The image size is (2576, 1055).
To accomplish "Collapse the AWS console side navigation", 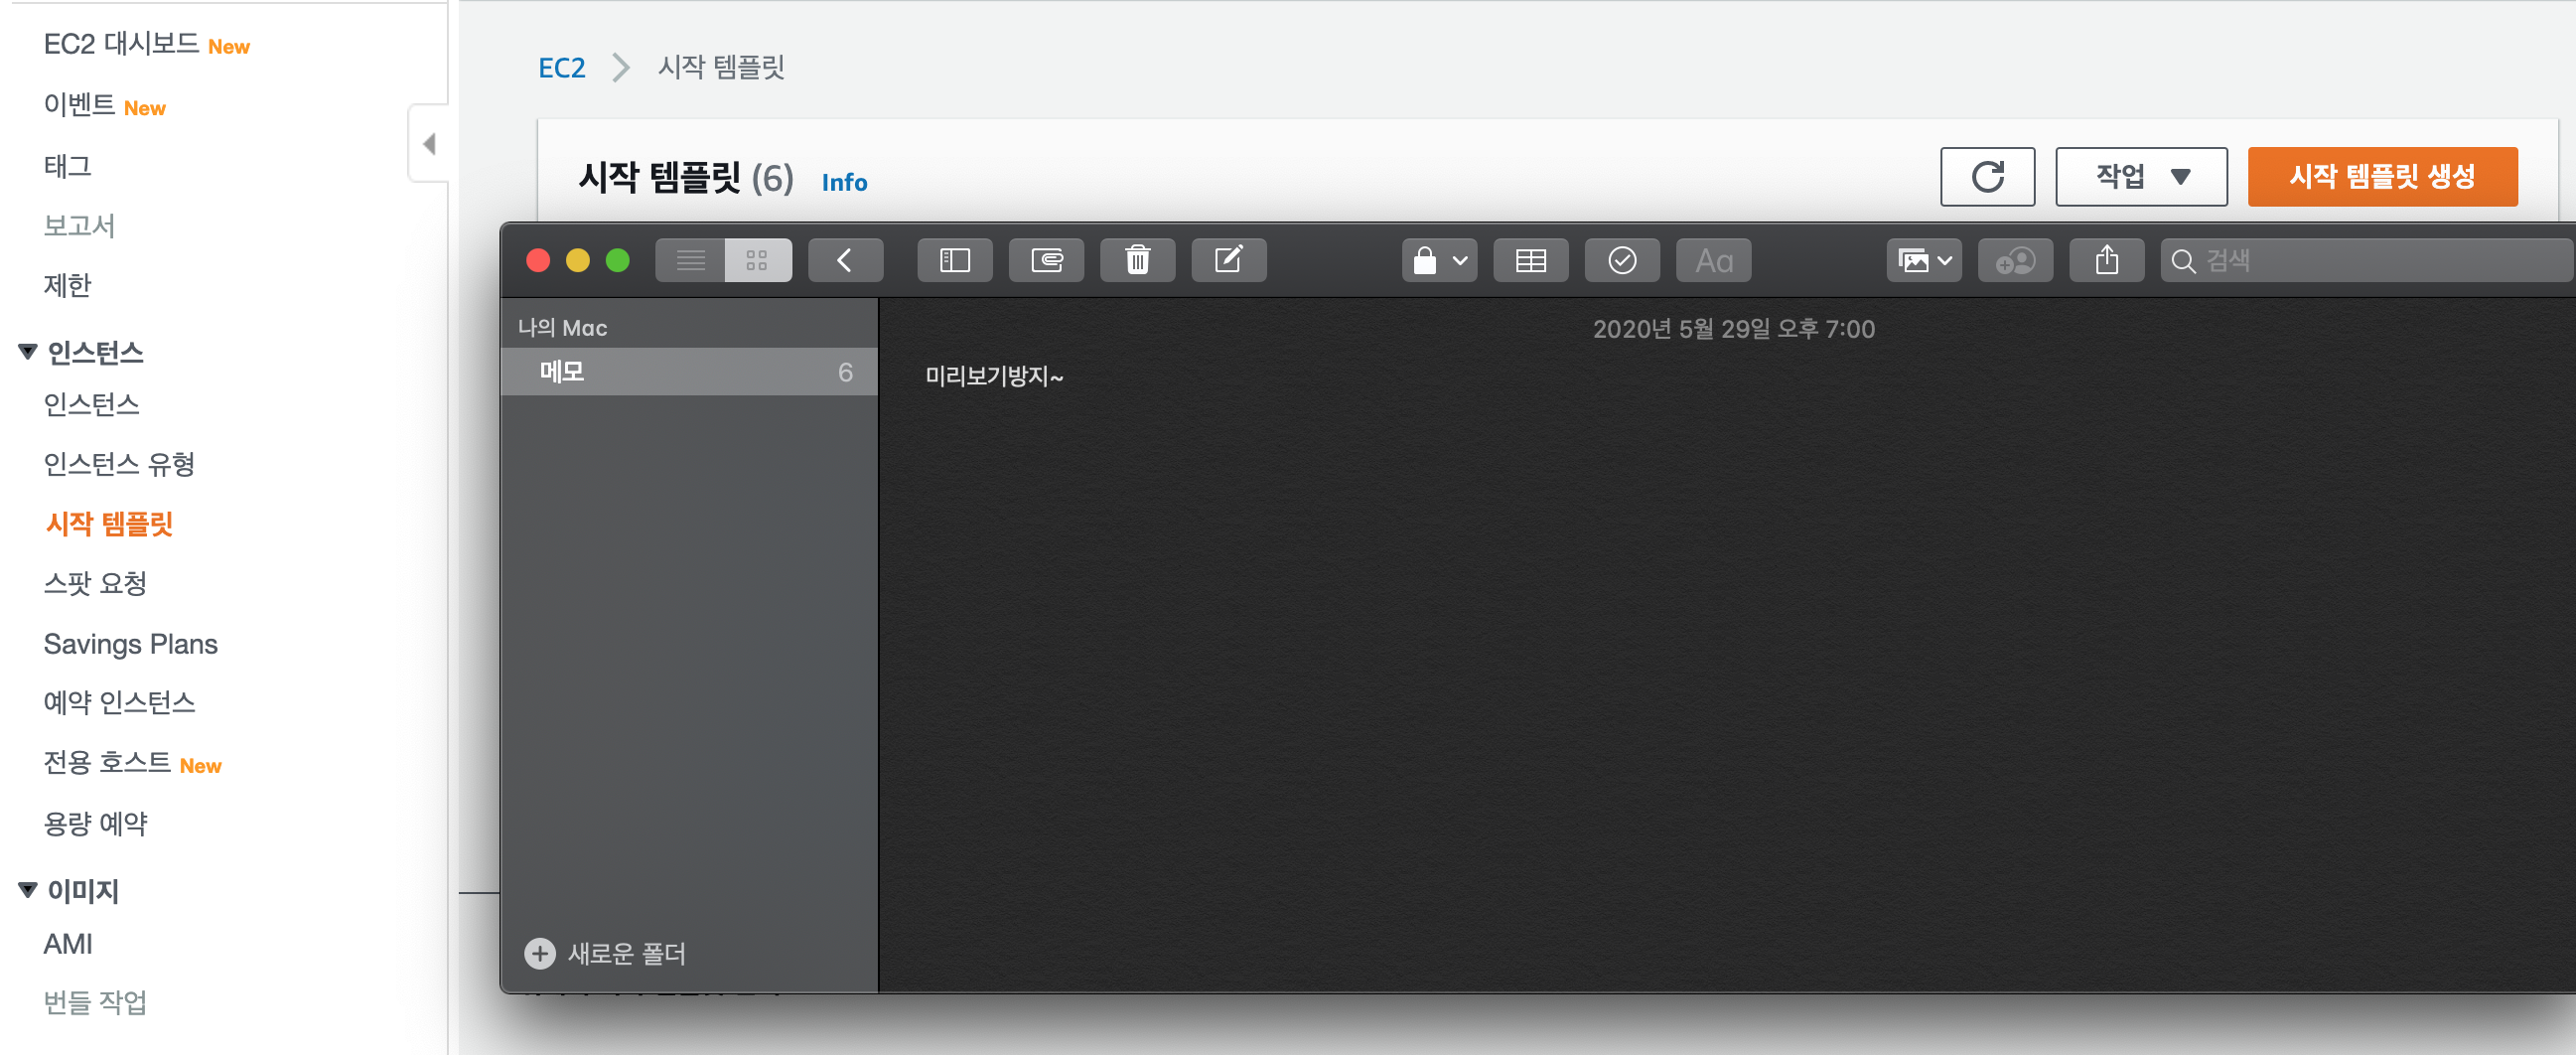I will [429, 144].
